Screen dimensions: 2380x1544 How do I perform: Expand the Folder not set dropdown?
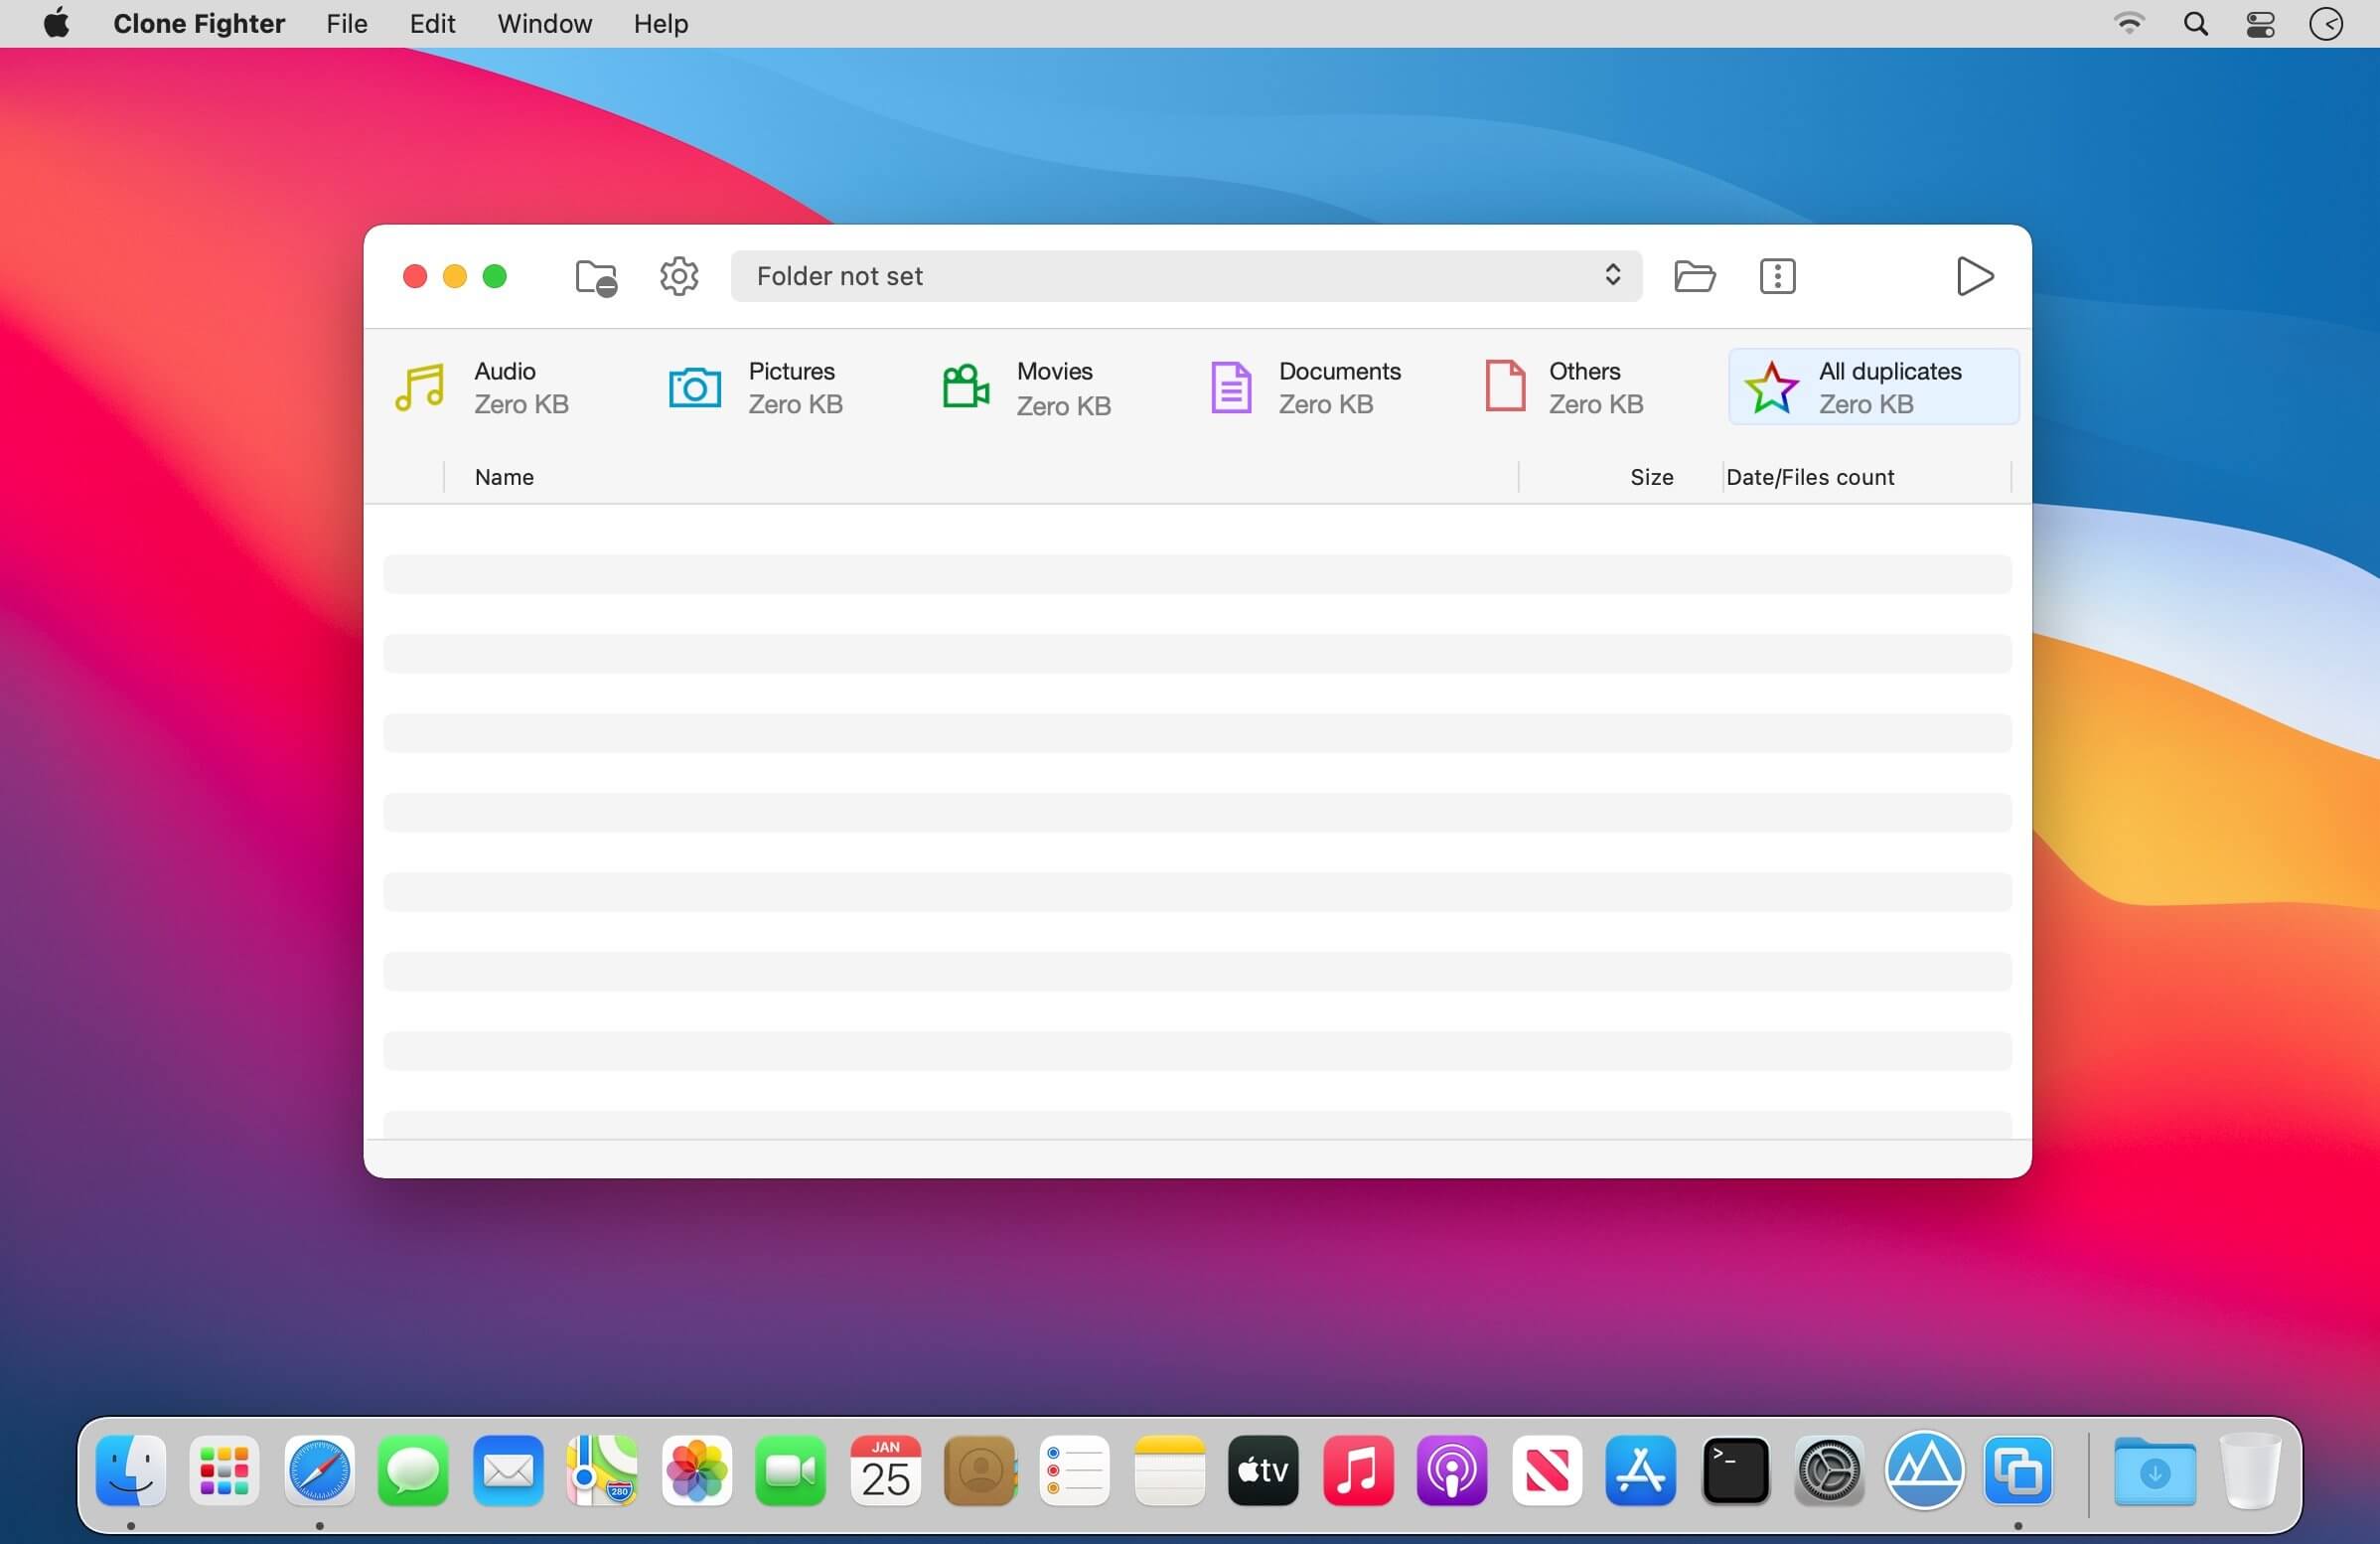click(x=1186, y=276)
